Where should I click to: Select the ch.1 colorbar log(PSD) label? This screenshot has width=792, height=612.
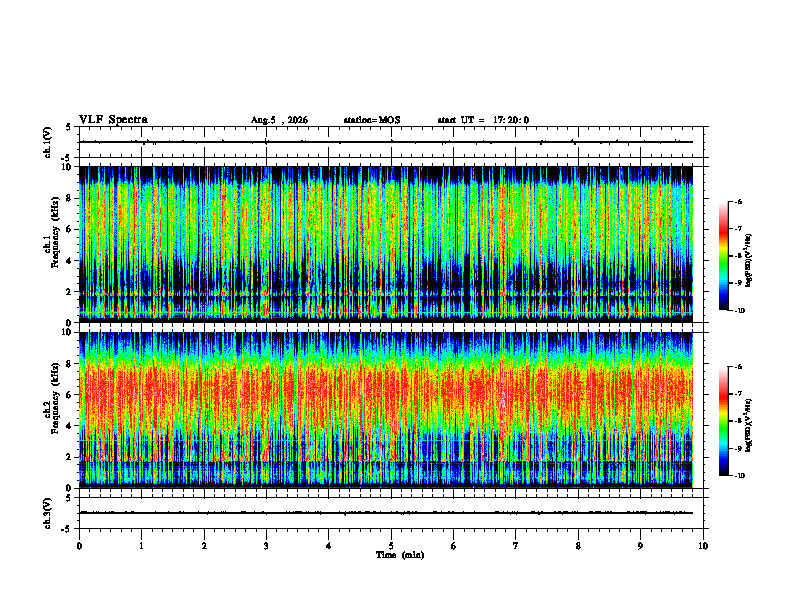click(749, 261)
